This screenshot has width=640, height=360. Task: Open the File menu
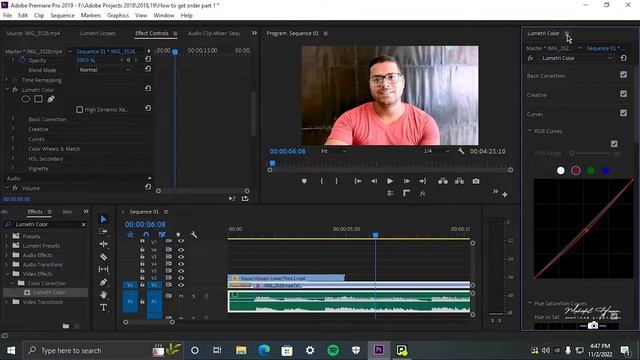(7, 15)
